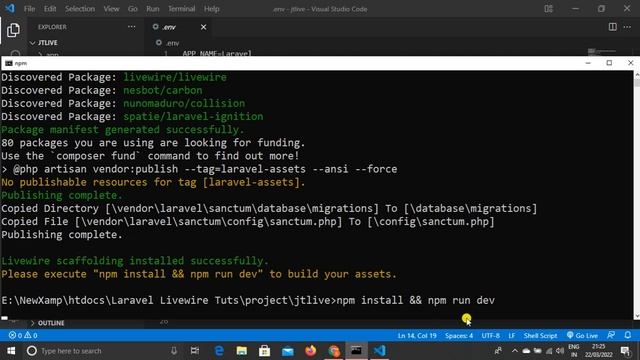640x360 pixels.
Task: Click the VS Code logo icon
Action: click(9, 8)
